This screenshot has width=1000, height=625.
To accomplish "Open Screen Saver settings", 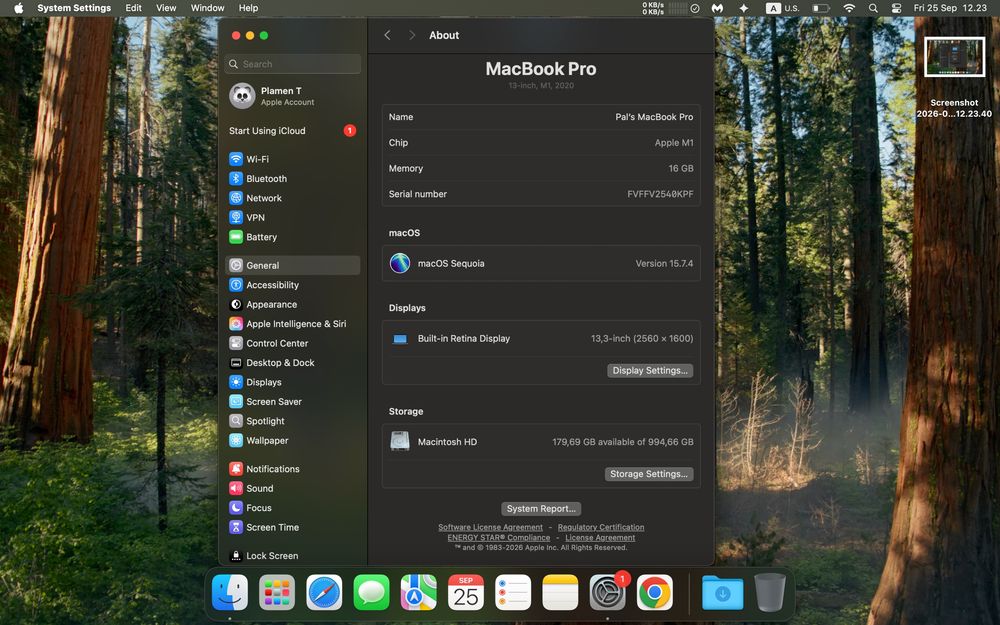I will coord(293,402).
